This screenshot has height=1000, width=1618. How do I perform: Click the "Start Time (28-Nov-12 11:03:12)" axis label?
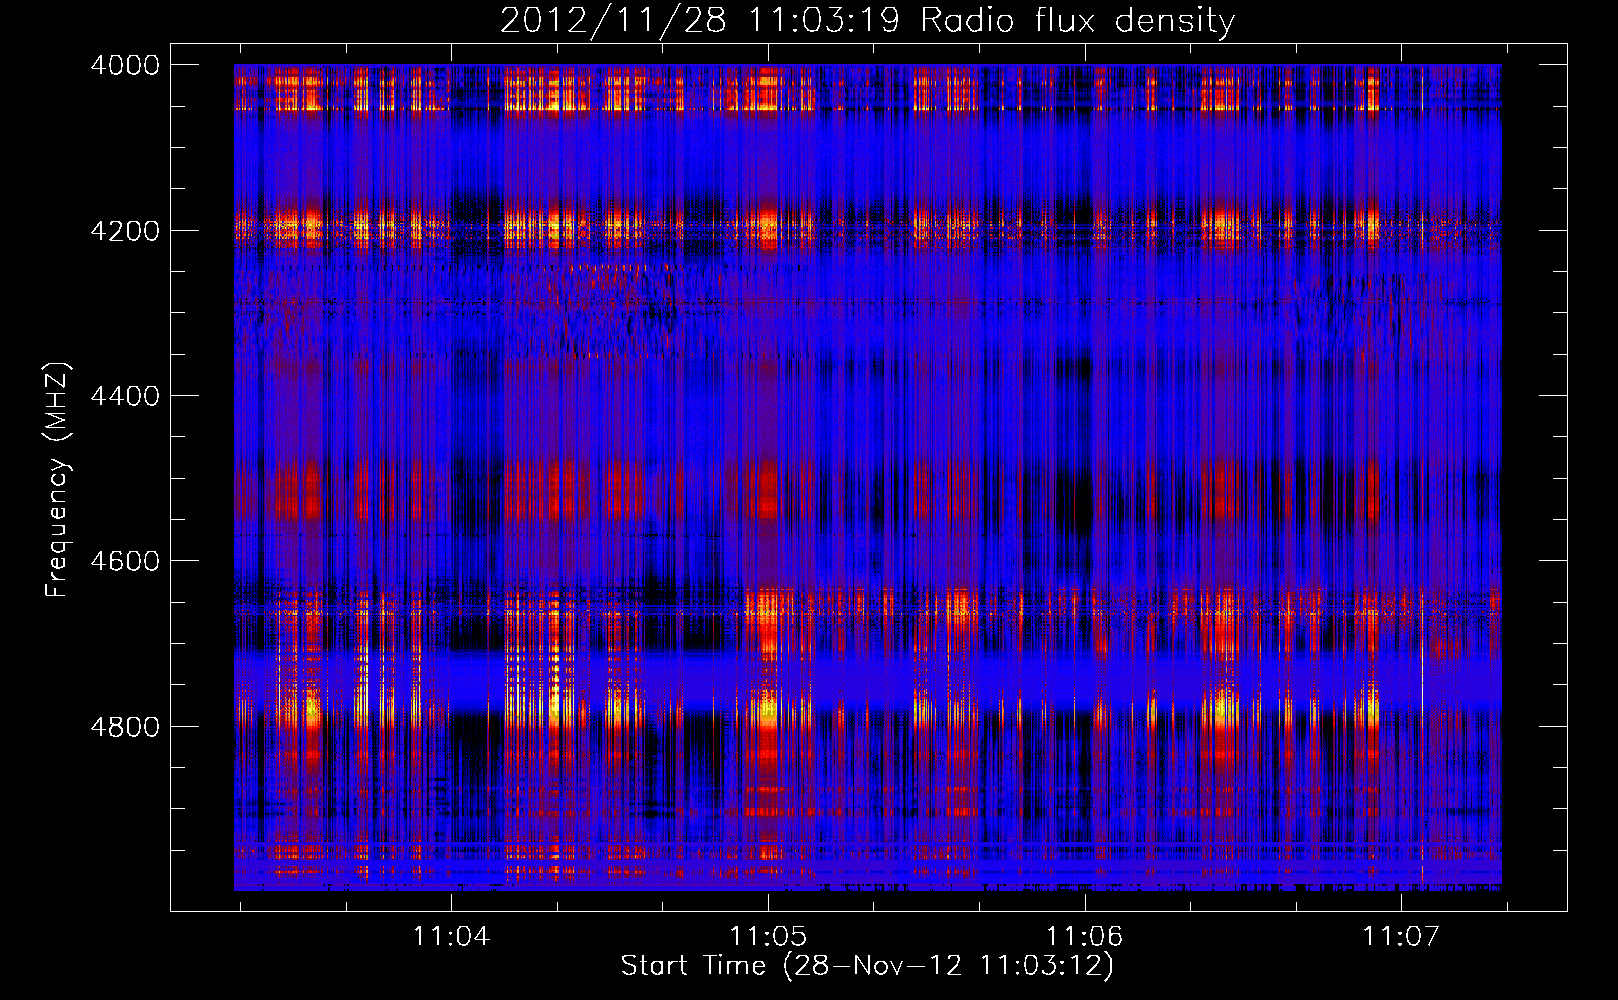(867, 966)
